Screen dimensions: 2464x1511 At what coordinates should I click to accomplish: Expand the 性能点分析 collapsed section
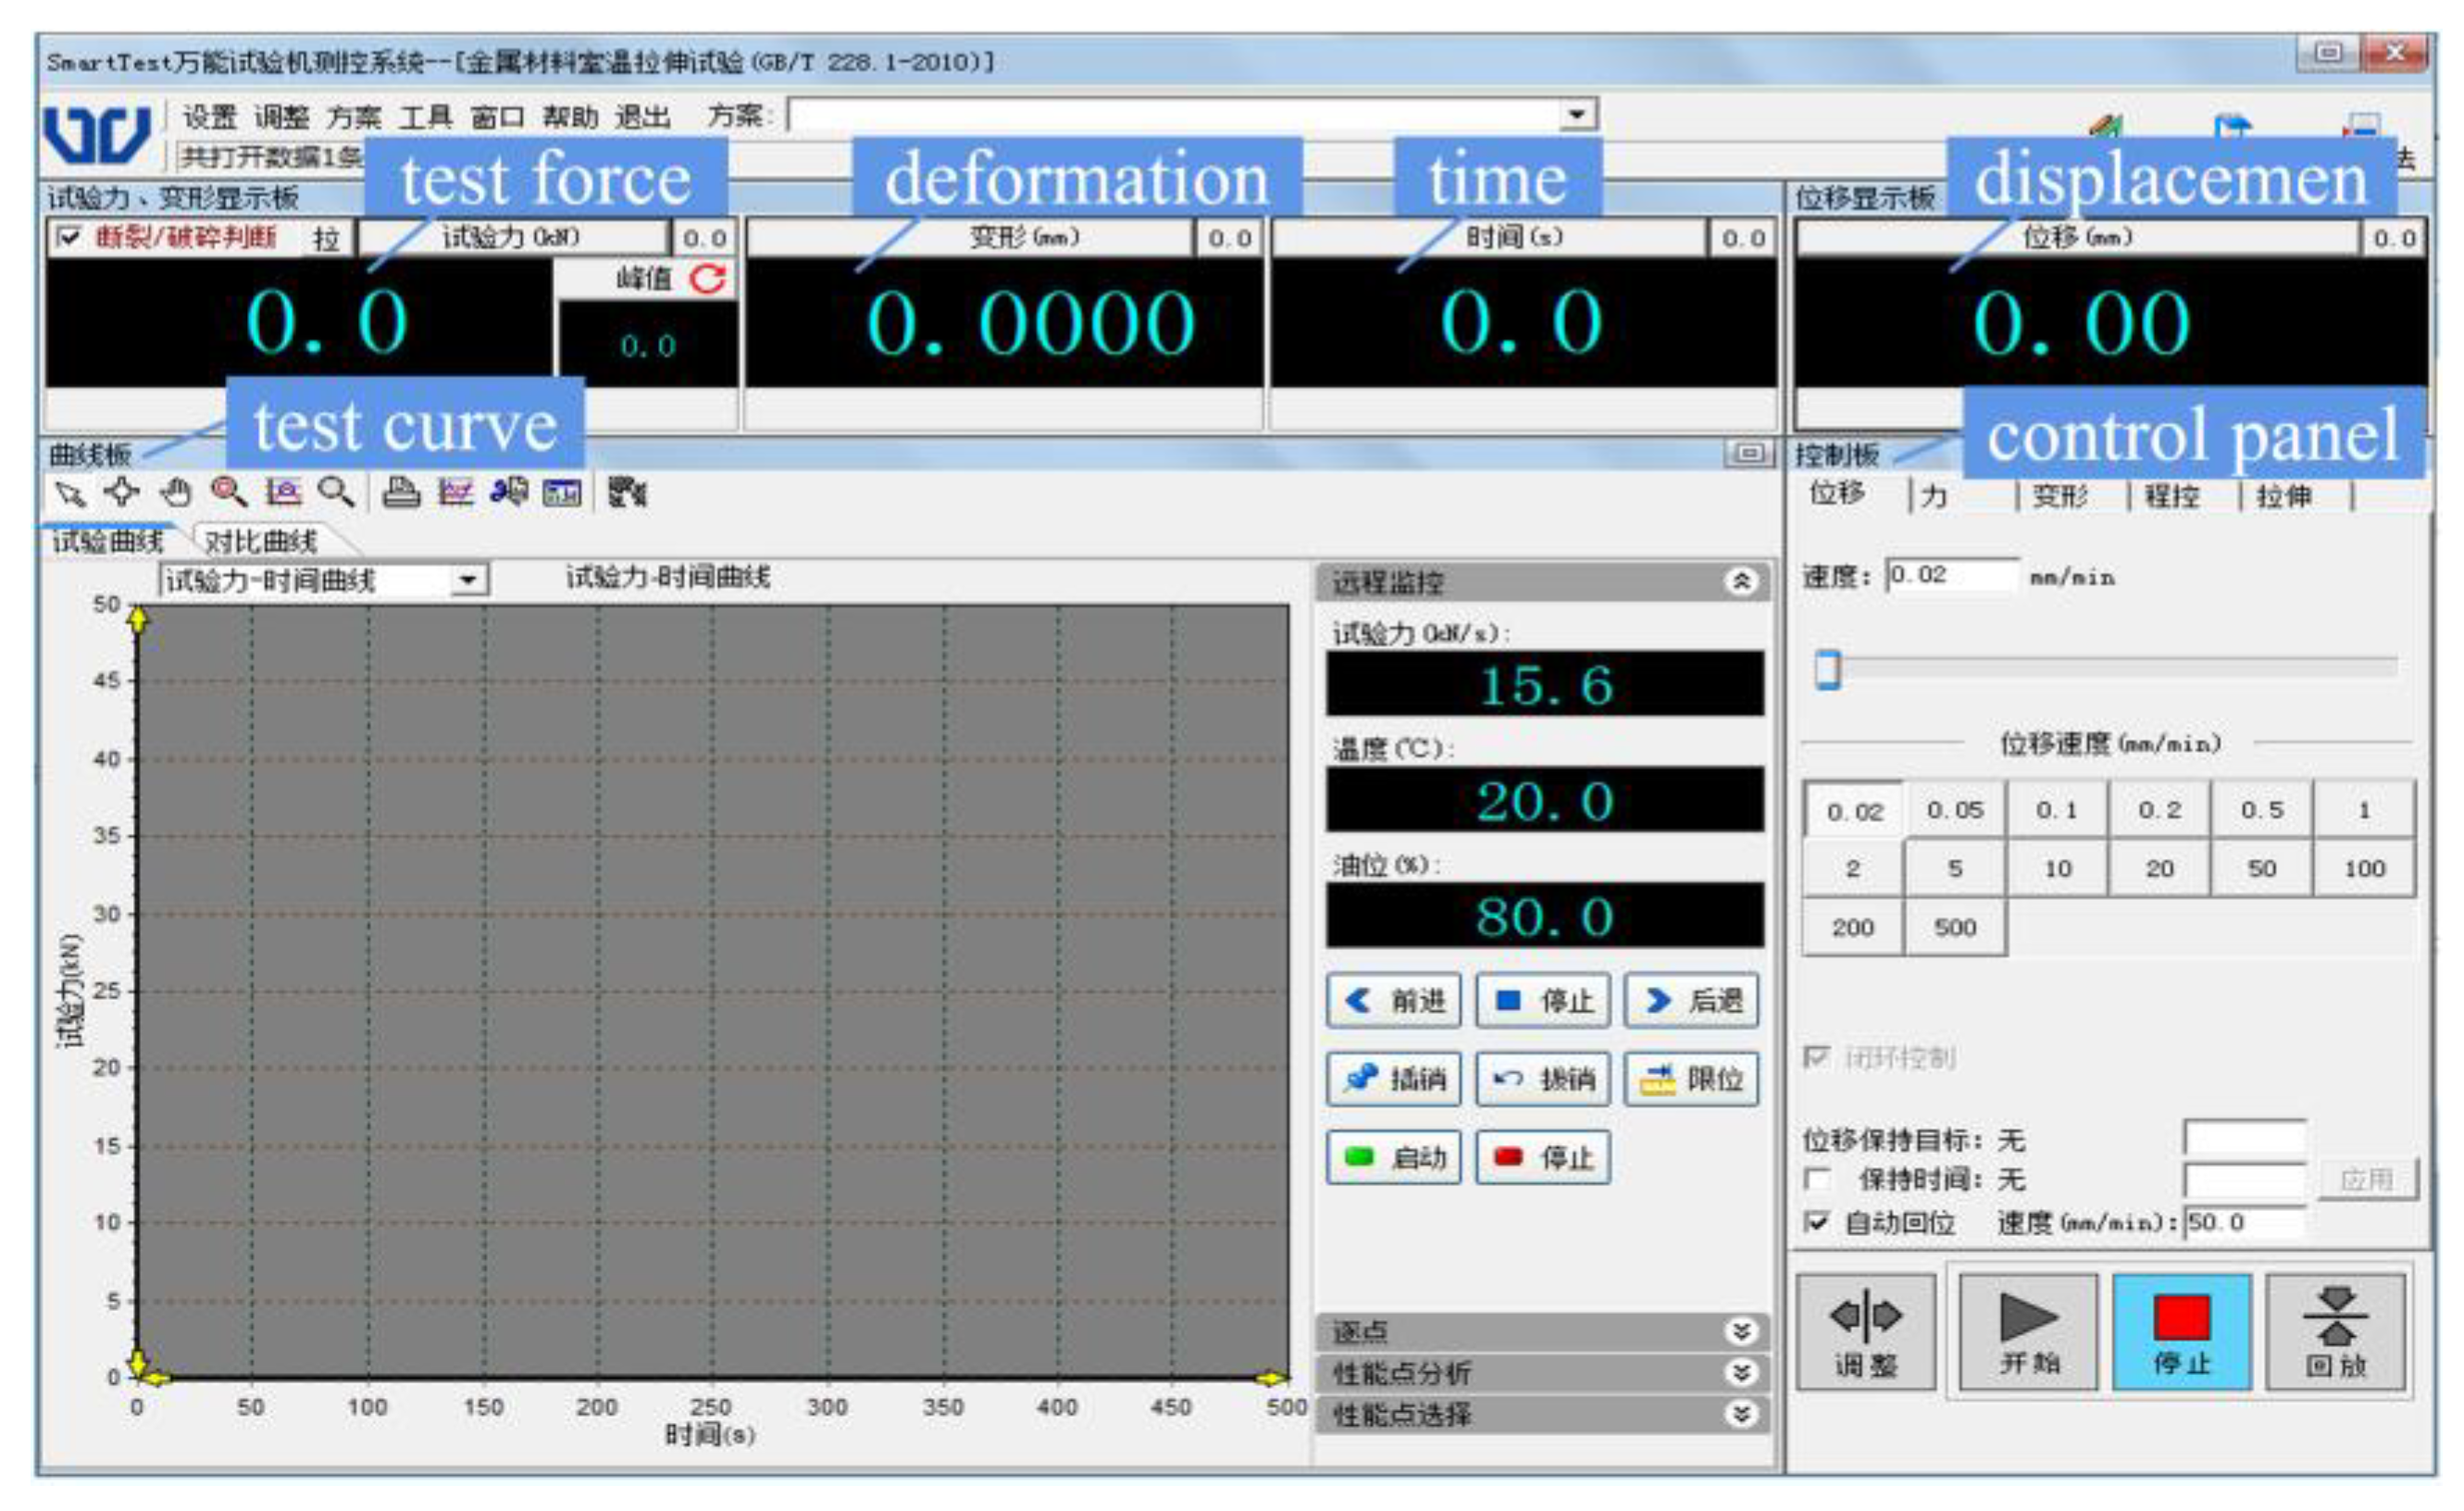point(1741,1373)
